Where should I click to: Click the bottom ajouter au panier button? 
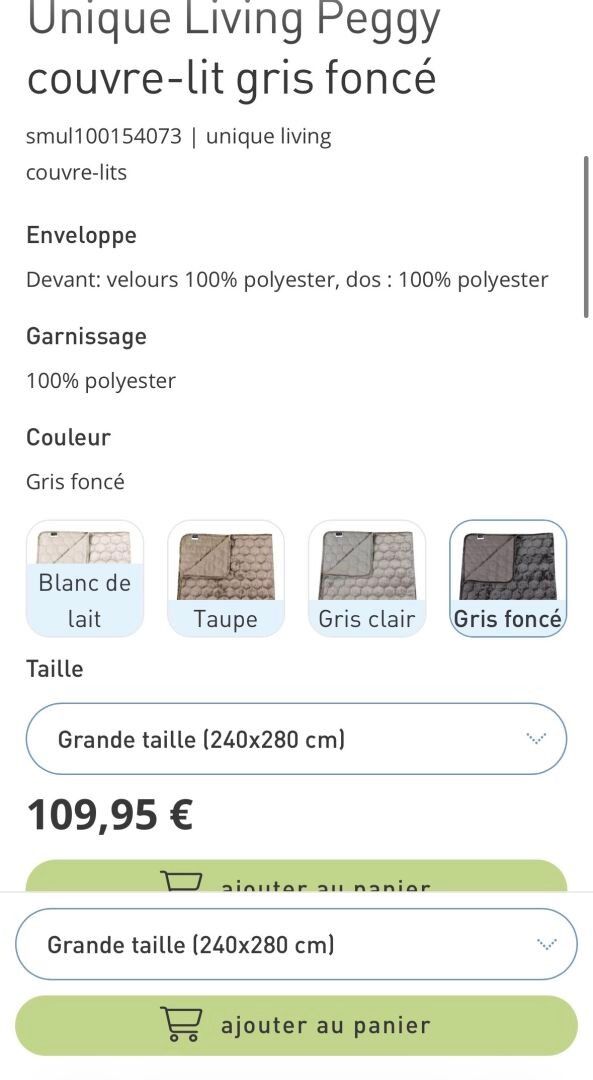click(x=296, y=1025)
